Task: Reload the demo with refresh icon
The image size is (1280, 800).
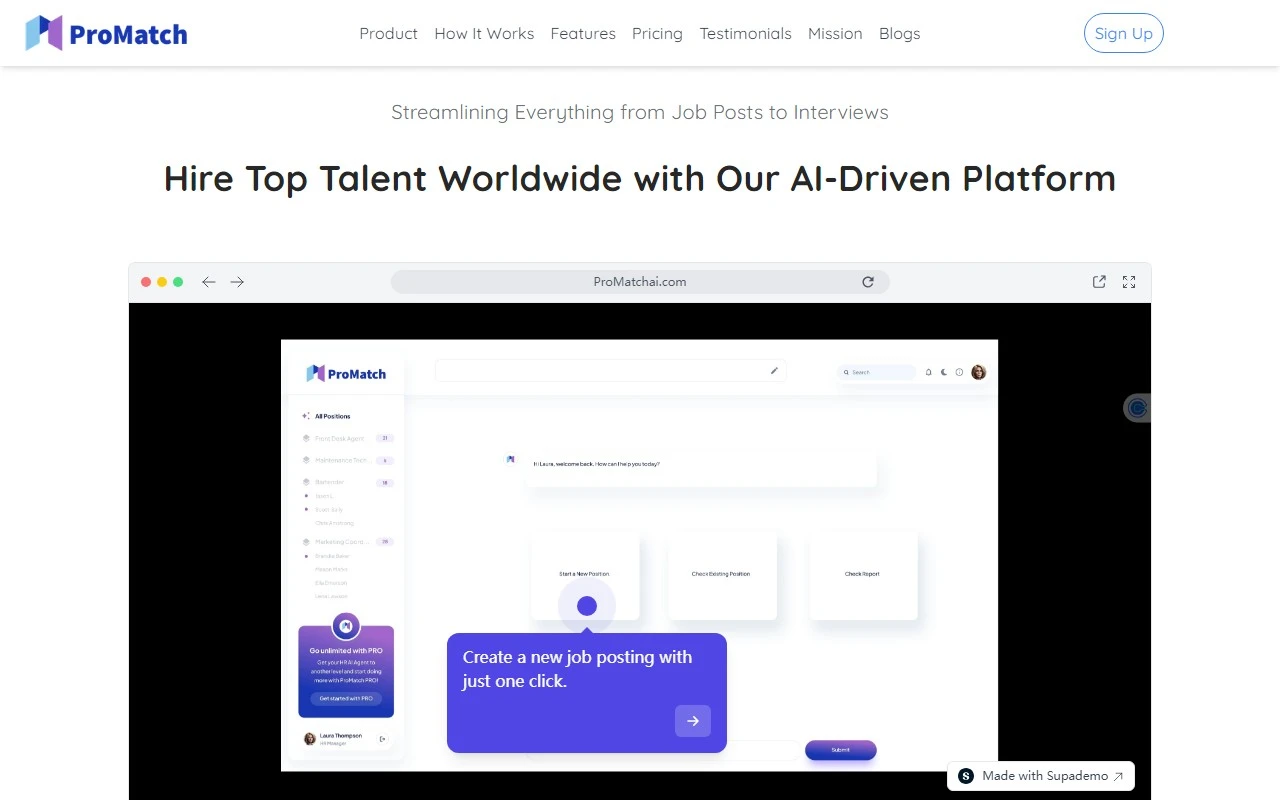Action: 868,282
